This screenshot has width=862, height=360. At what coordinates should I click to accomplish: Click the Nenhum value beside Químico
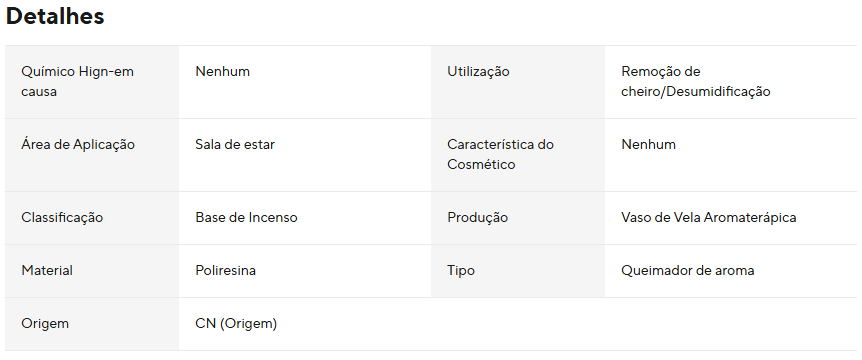[x=223, y=71]
